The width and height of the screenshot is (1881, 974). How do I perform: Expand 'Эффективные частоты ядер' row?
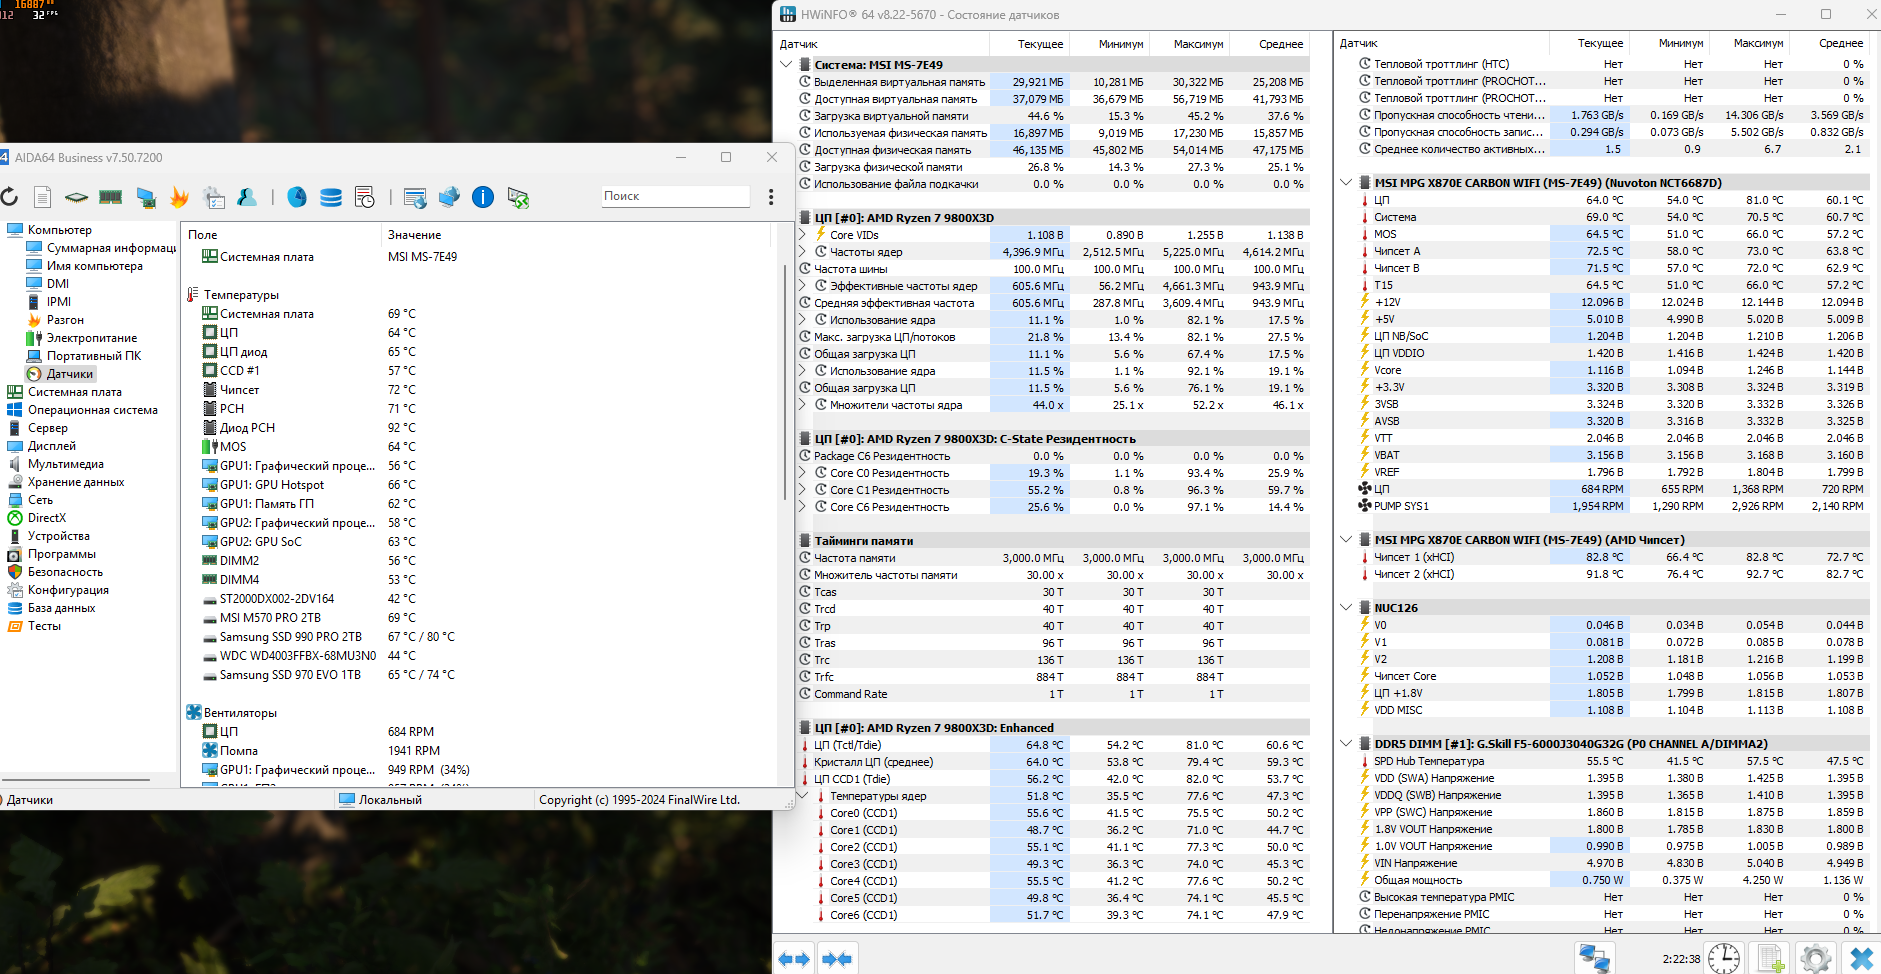[x=802, y=286]
